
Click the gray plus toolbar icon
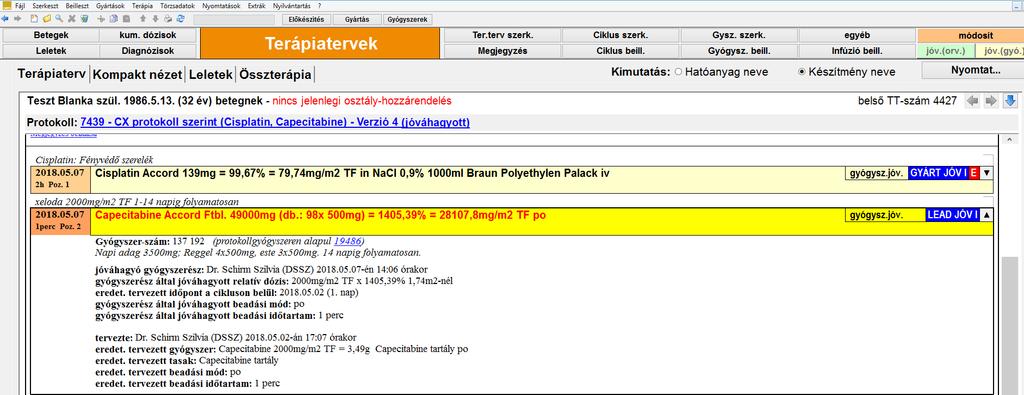pyautogui.click(x=101, y=19)
